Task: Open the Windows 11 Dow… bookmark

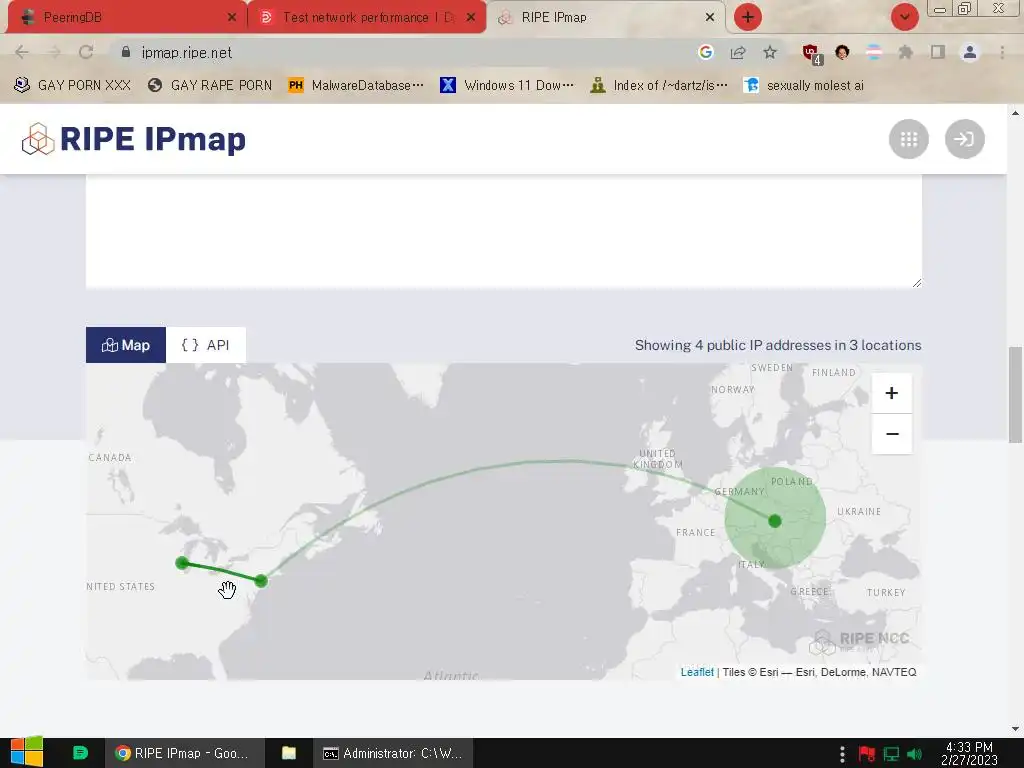Action: pos(507,85)
